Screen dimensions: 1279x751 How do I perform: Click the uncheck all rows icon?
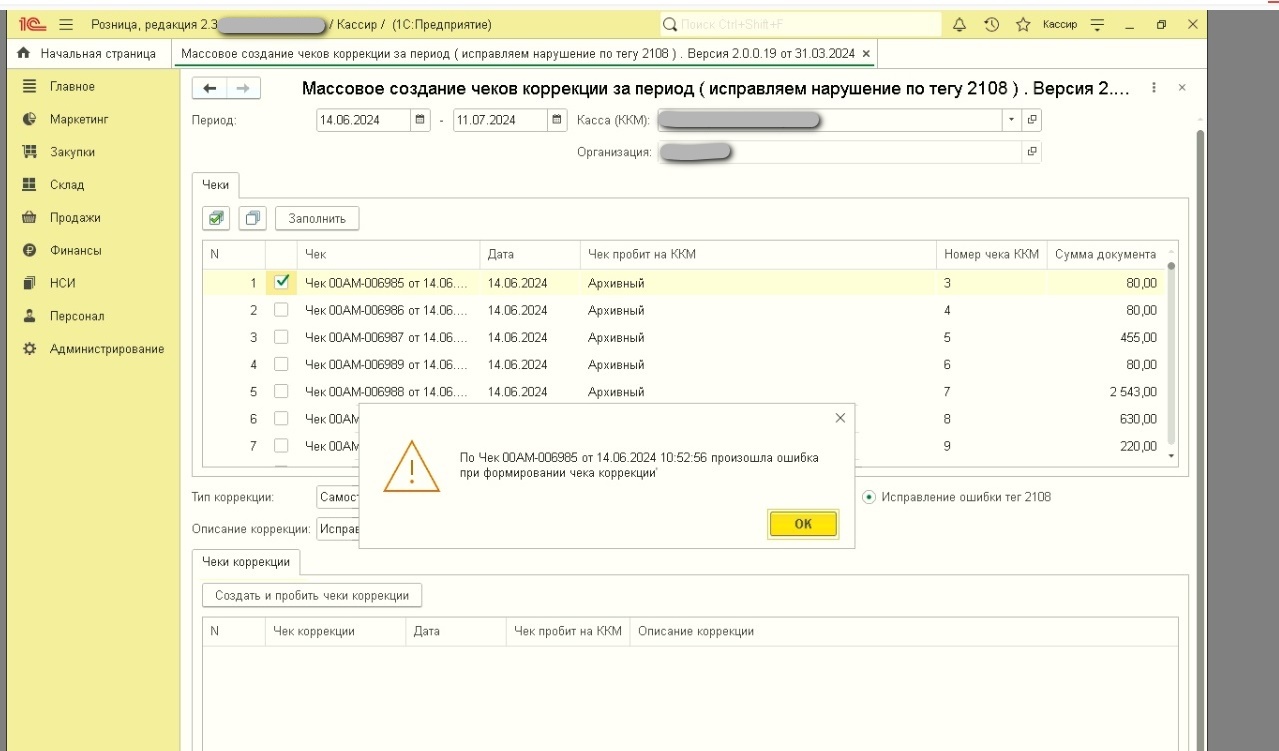251,217
